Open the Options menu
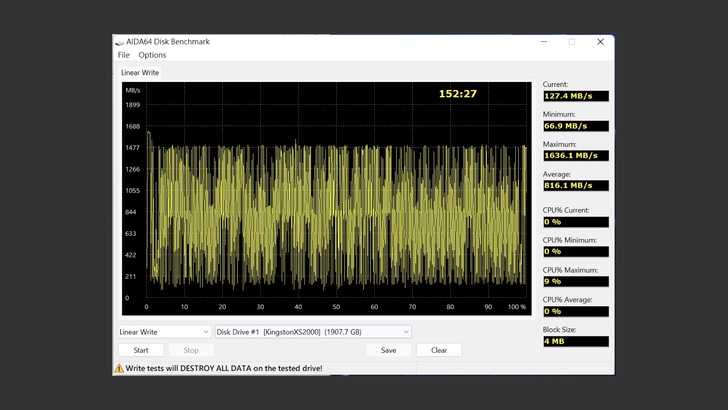This screenshot has height=410, width=728. pos(152,55)
